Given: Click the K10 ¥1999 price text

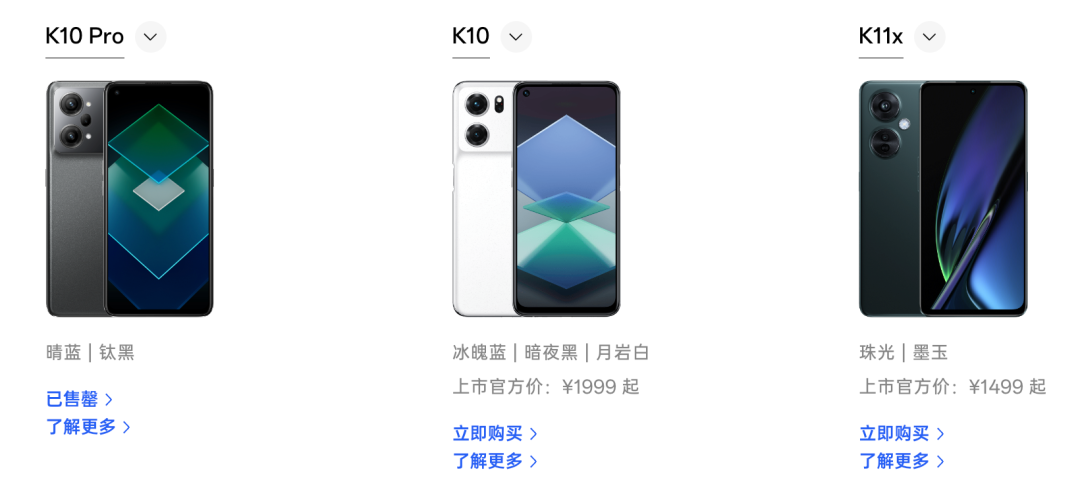Looking at the screenshot, I should pyautogui.click(x=546, y=387).
